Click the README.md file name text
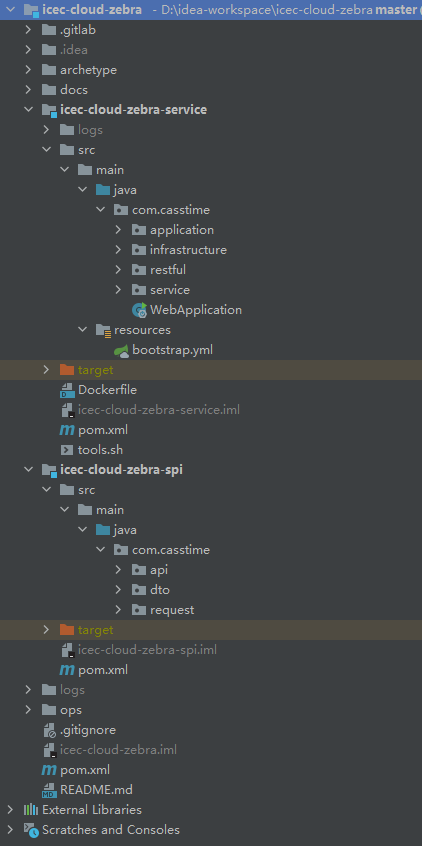This screenshot has height=846, width=422. point(97,790)
